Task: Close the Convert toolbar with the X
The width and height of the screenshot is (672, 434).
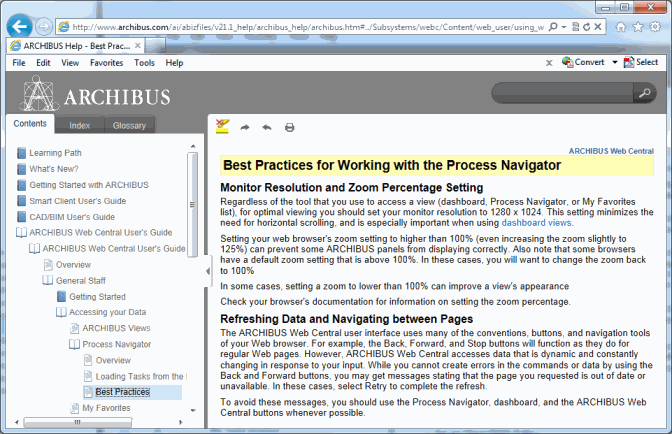Action: [x=549, y=63]
